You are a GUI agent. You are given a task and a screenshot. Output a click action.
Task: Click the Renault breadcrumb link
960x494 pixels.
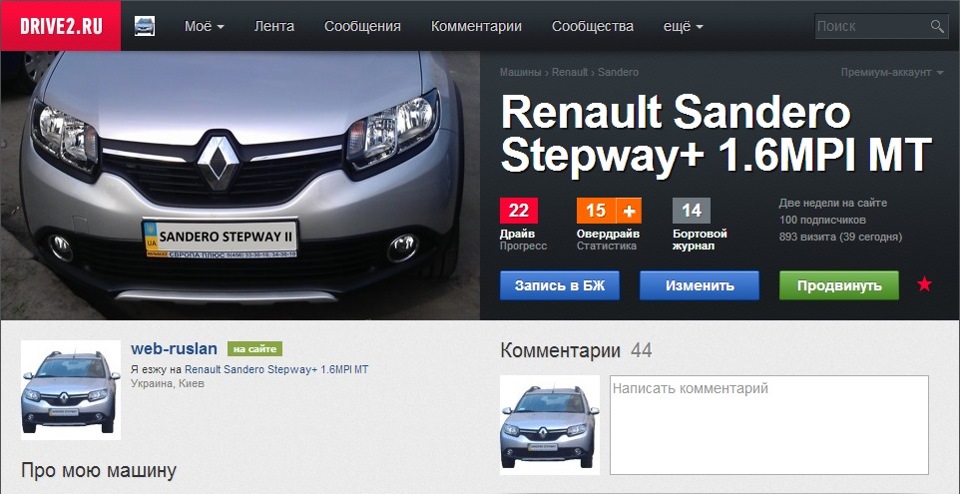coord(569,72)
